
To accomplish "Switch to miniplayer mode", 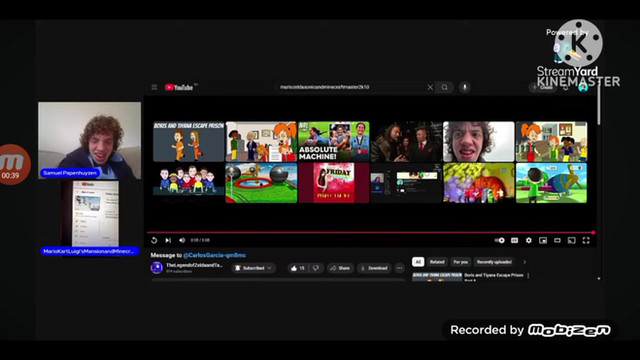I will [543, 240].
